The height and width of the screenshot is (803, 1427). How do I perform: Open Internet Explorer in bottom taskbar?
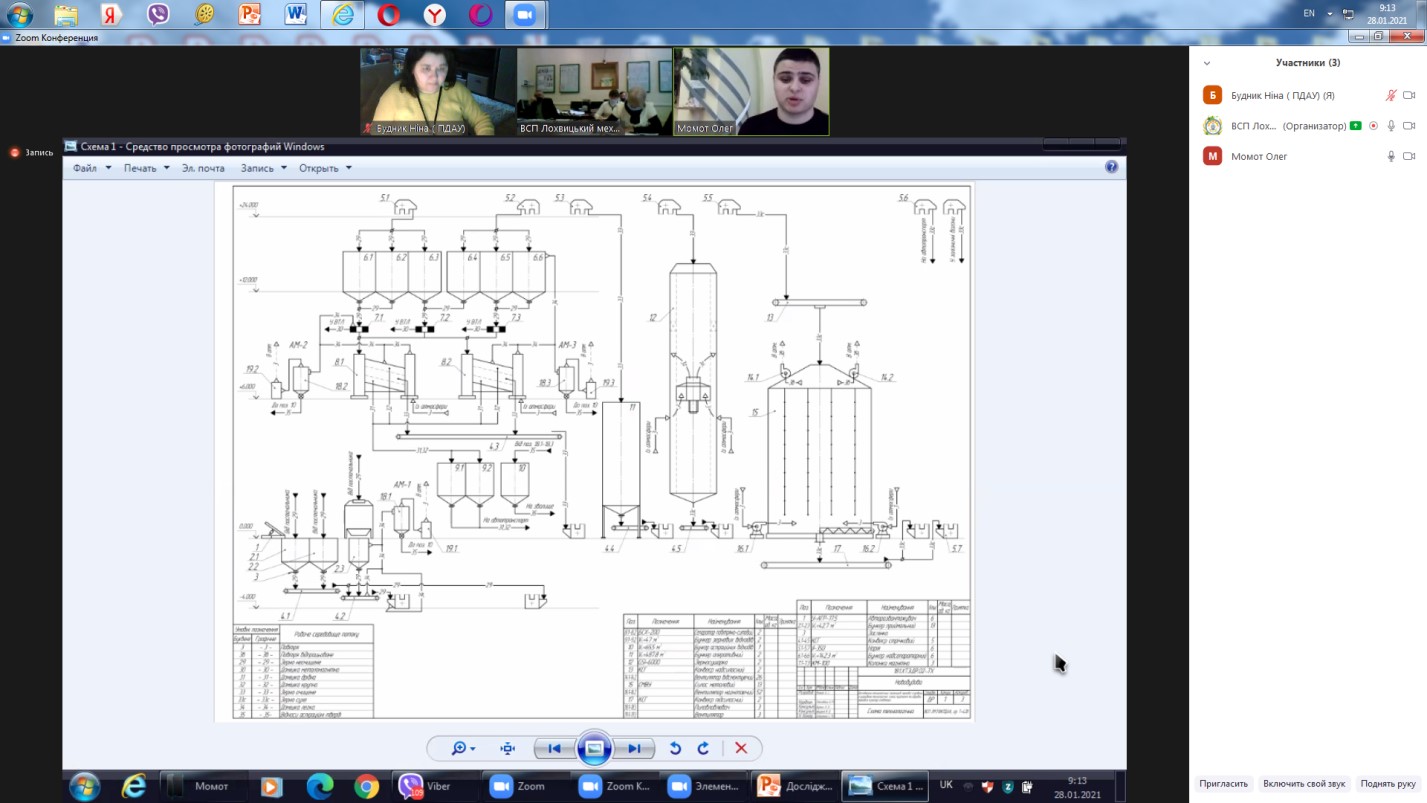(x=133, y=786)
